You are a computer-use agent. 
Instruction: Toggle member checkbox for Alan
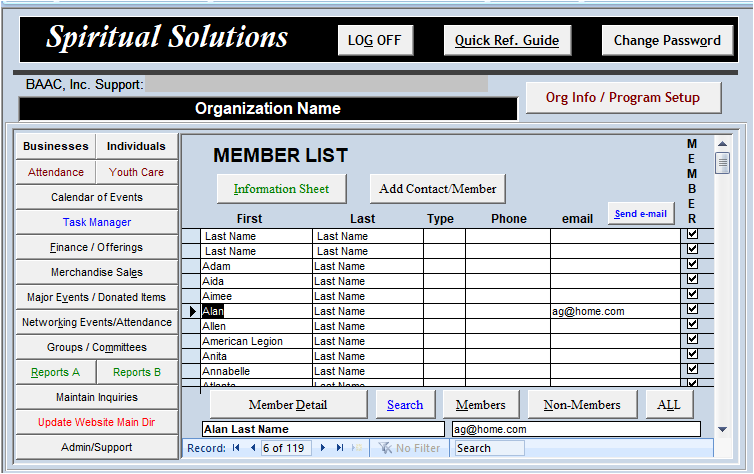692,310
